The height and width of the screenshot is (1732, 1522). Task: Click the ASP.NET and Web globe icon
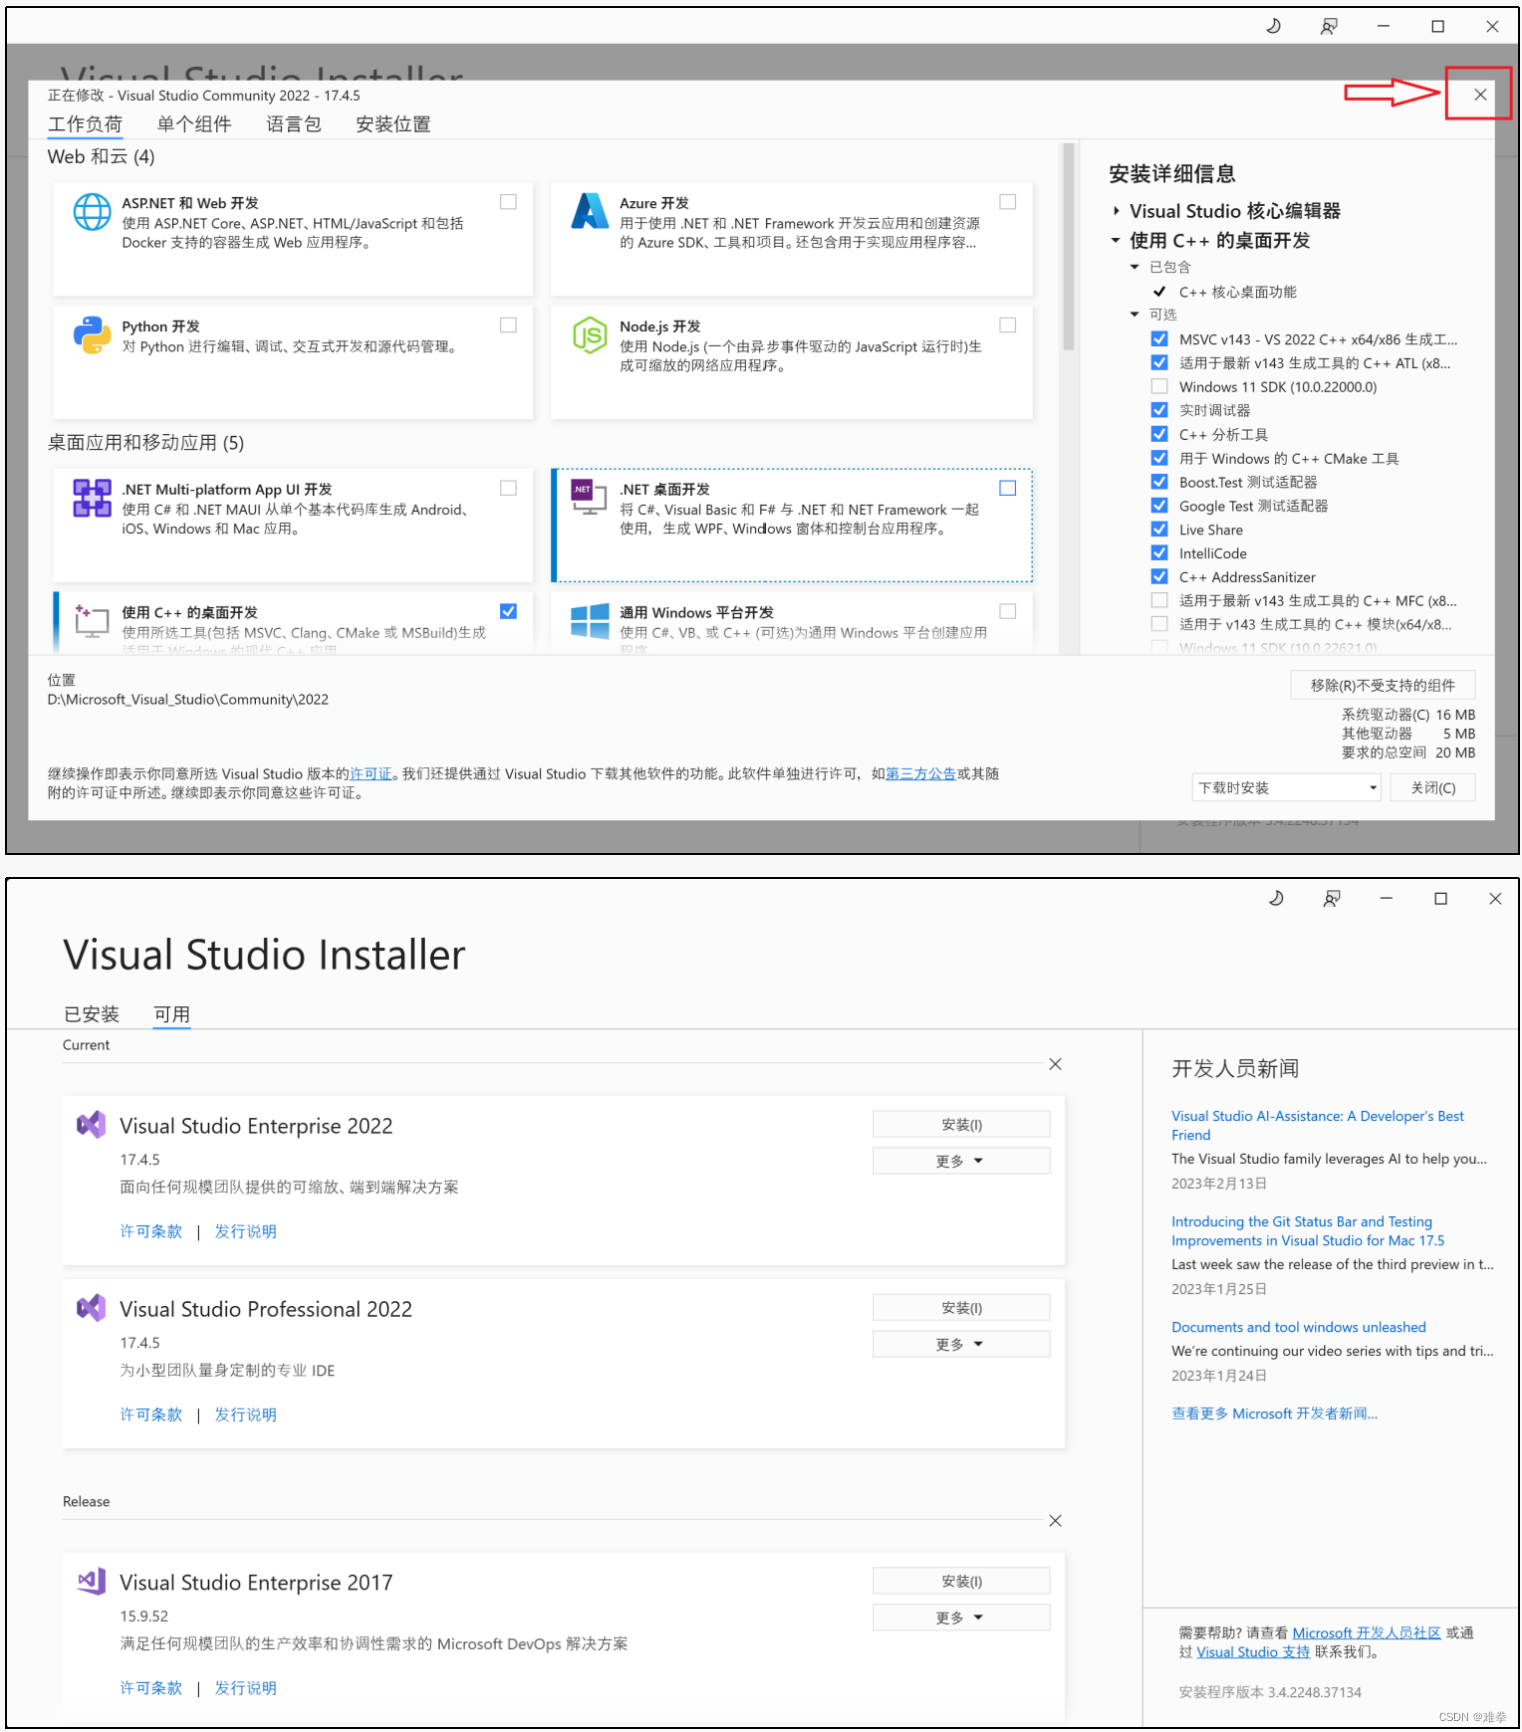pos(92,212)
